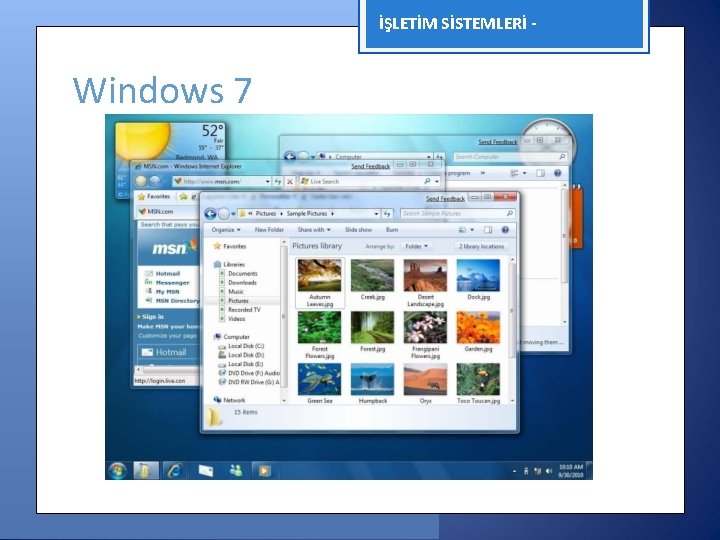The width and height of the screenshot is (720, 540).
Task: Open Live Search provider dropdown arrow
Action: coord(437,181)
